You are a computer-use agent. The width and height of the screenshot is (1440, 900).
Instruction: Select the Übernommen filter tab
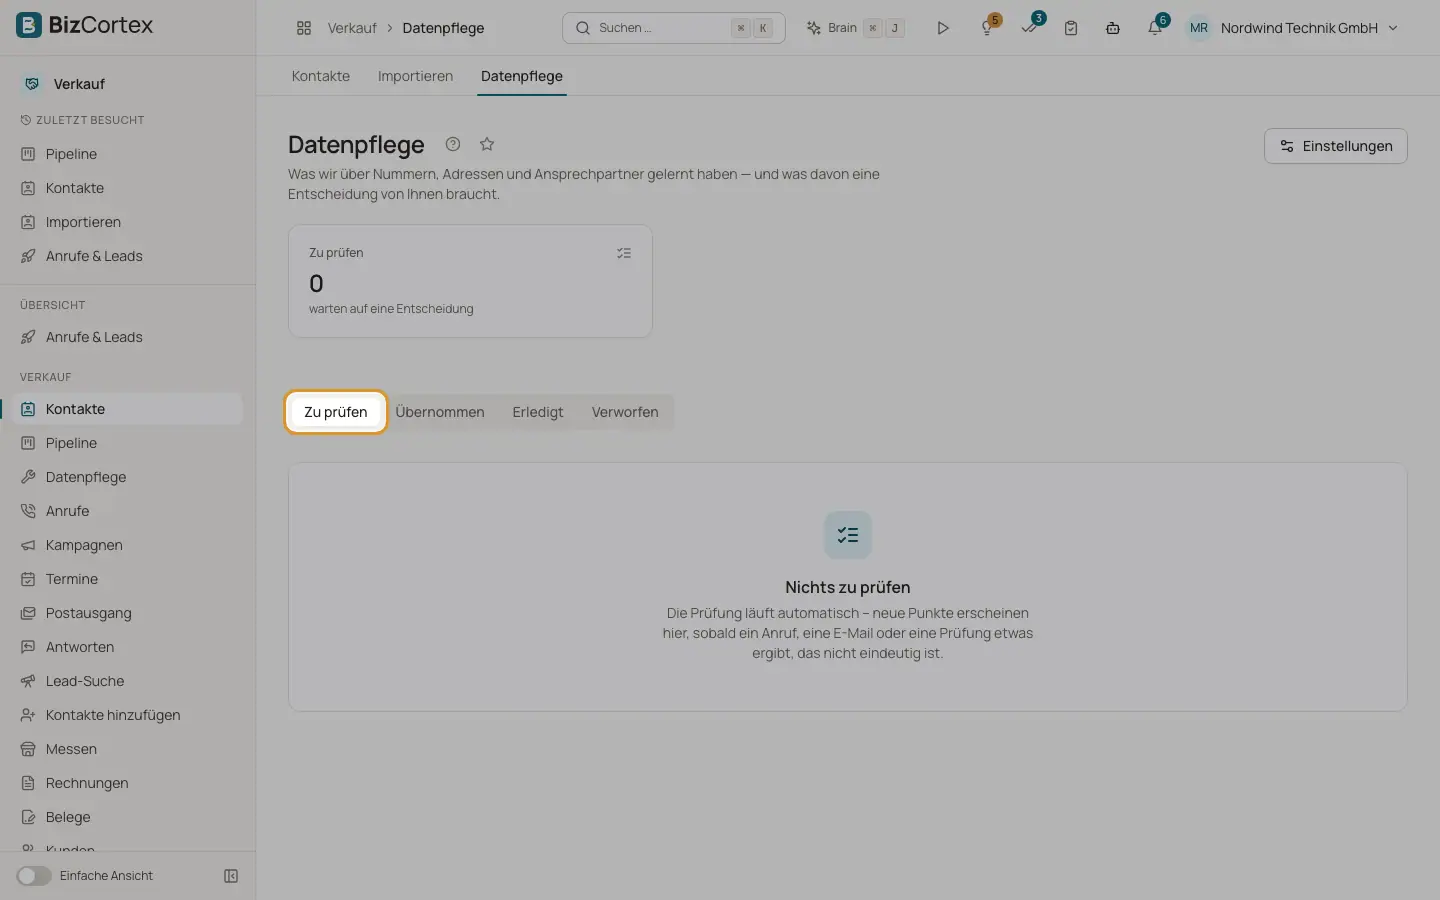440,412
